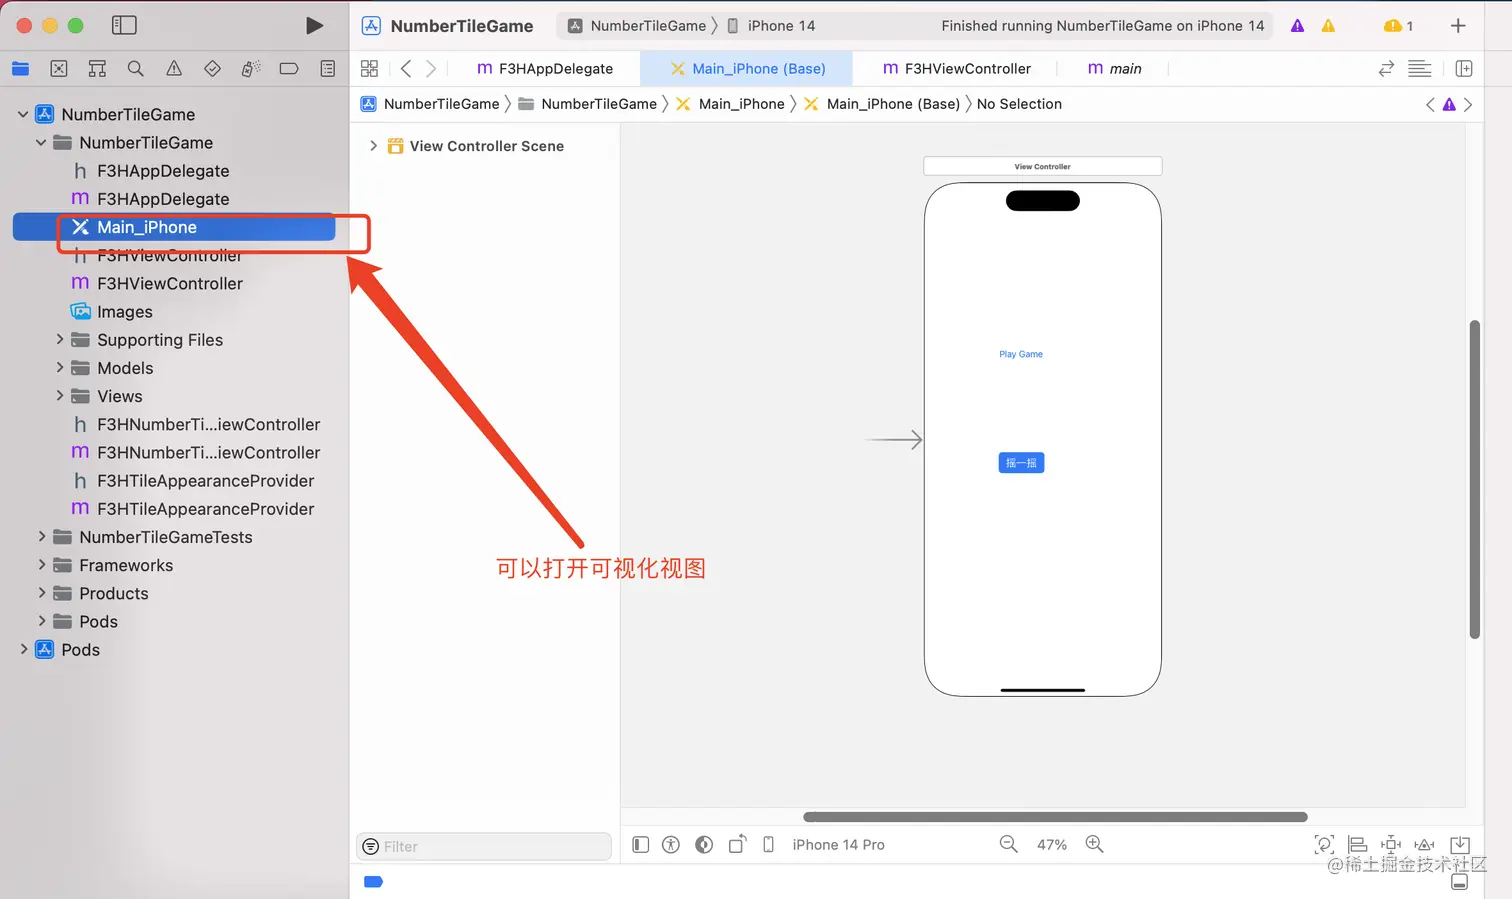1512x899 pixels.
Task: Click the 47% zoom level
Action: click(x=1051, y=844)
